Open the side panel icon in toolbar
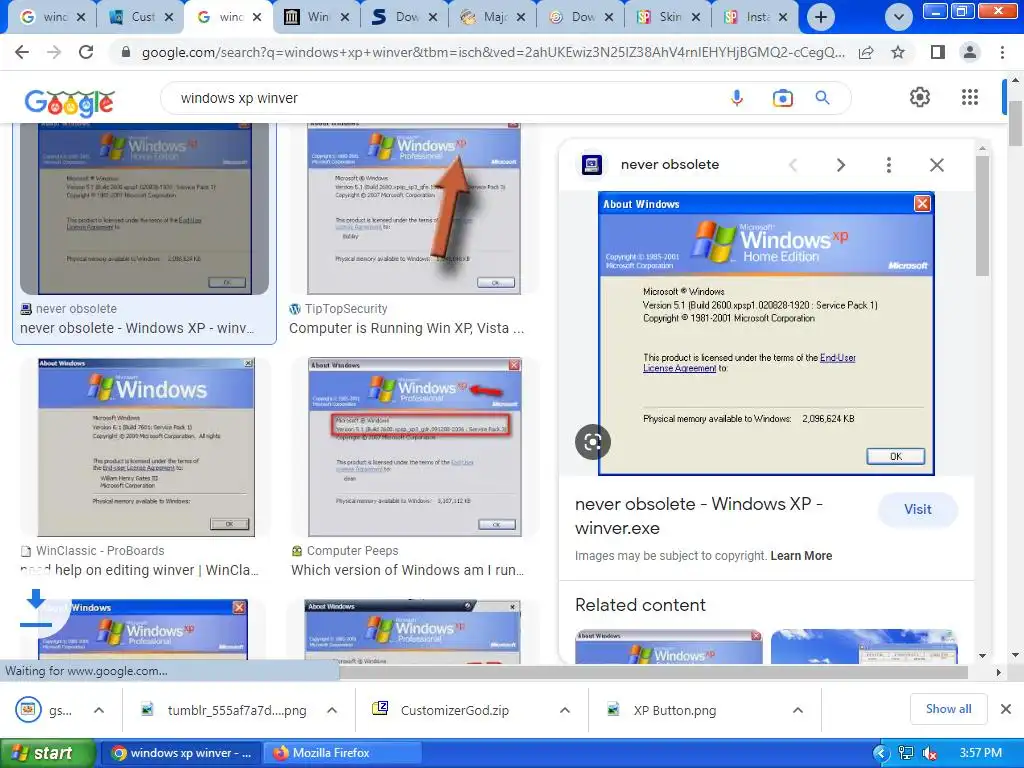 [x=938, y=52]
